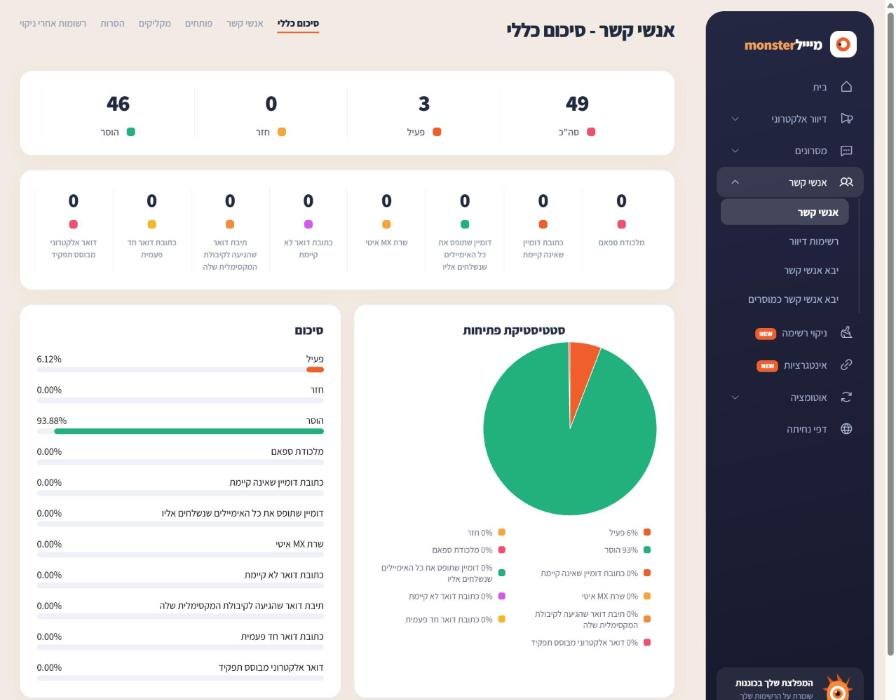Image resolution: width=896 pixels, height=700 pixels.
Task: Switch to the top אנשי קשר tab
Action: click(245, 23)
